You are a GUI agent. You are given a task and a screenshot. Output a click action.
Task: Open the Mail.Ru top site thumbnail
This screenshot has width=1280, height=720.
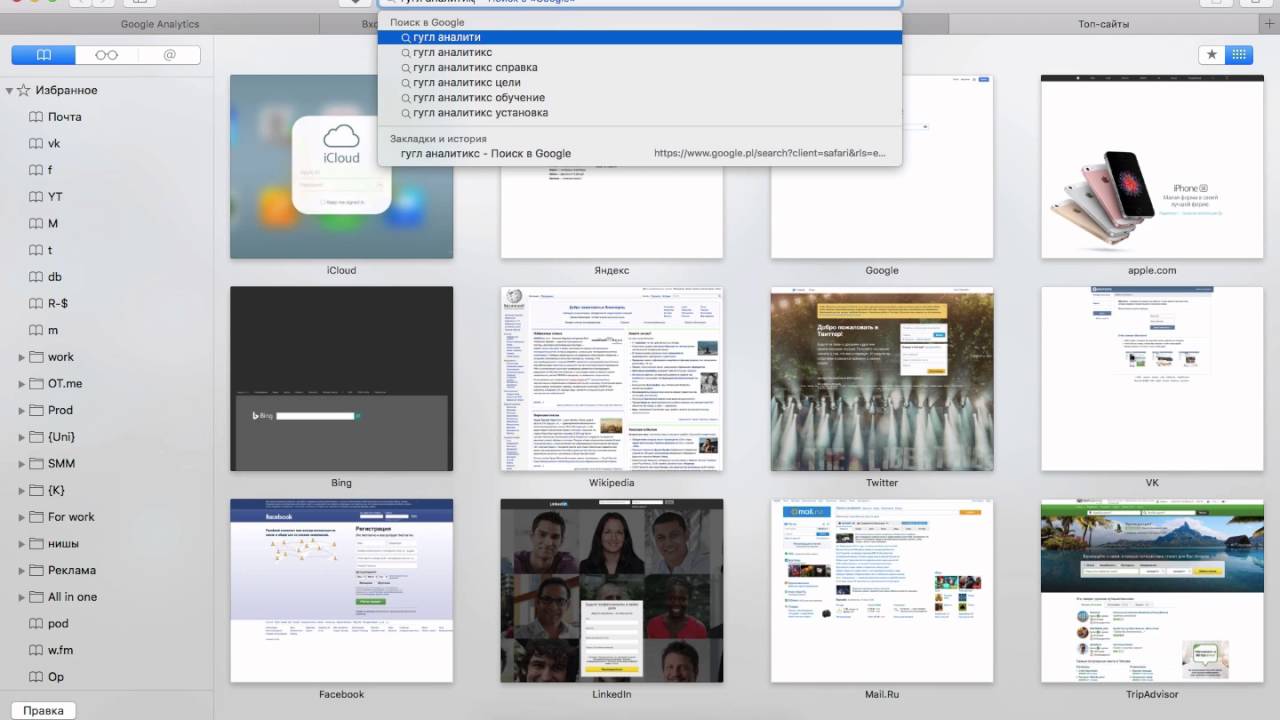coord(882,591)
